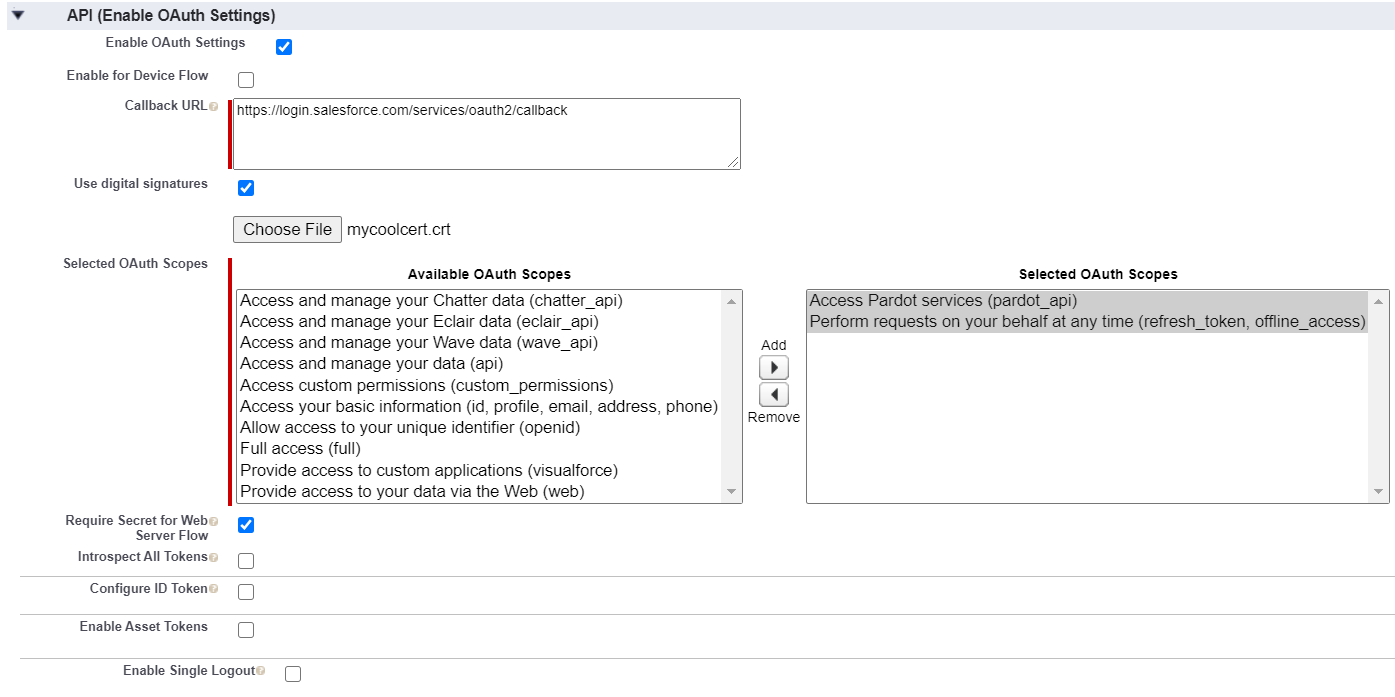Screen dimensions: 1395x697
Task: Toggle Use digital signatures checkbox
Action: tap(246, 188)
